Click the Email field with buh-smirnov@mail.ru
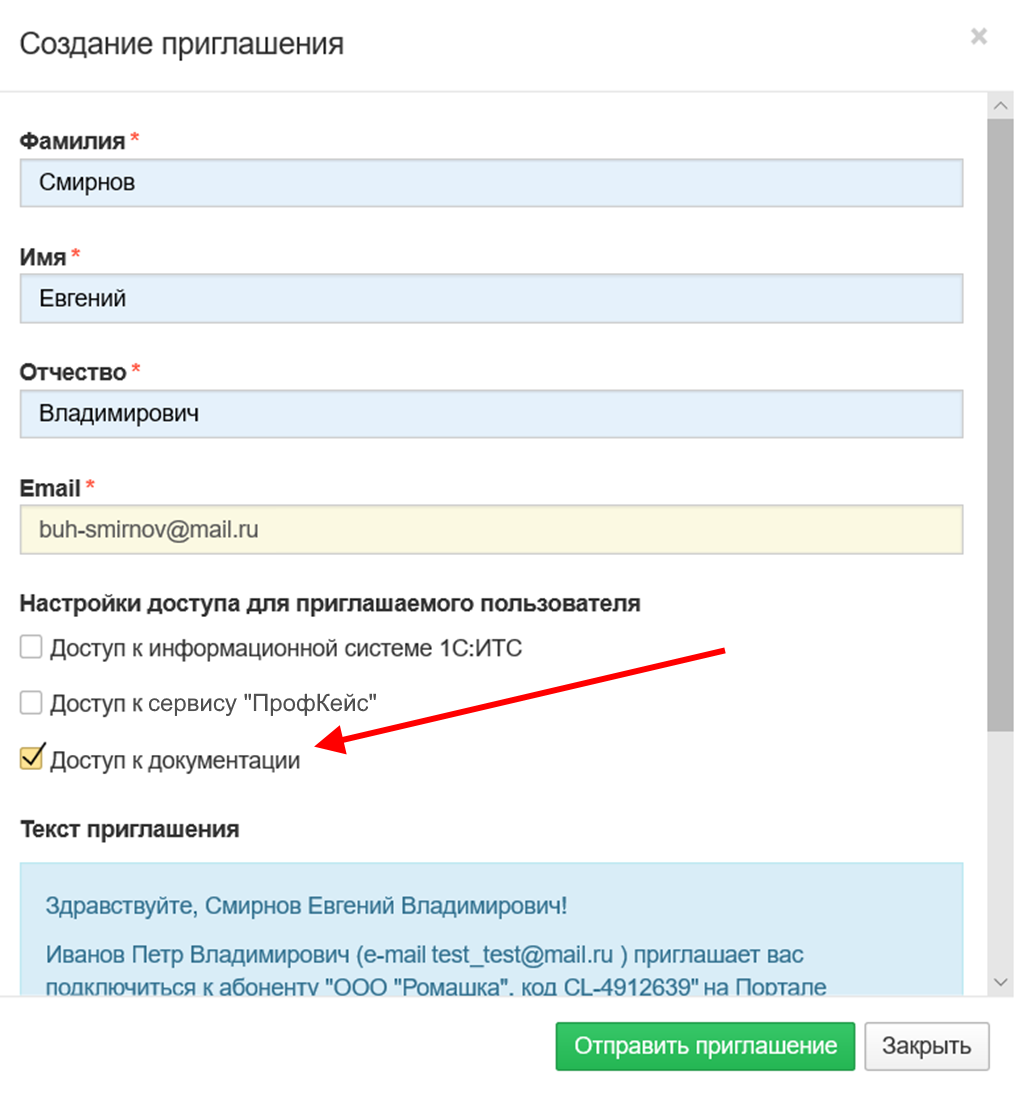Viewport: 1015px width, 1096px height. [490, 529]
